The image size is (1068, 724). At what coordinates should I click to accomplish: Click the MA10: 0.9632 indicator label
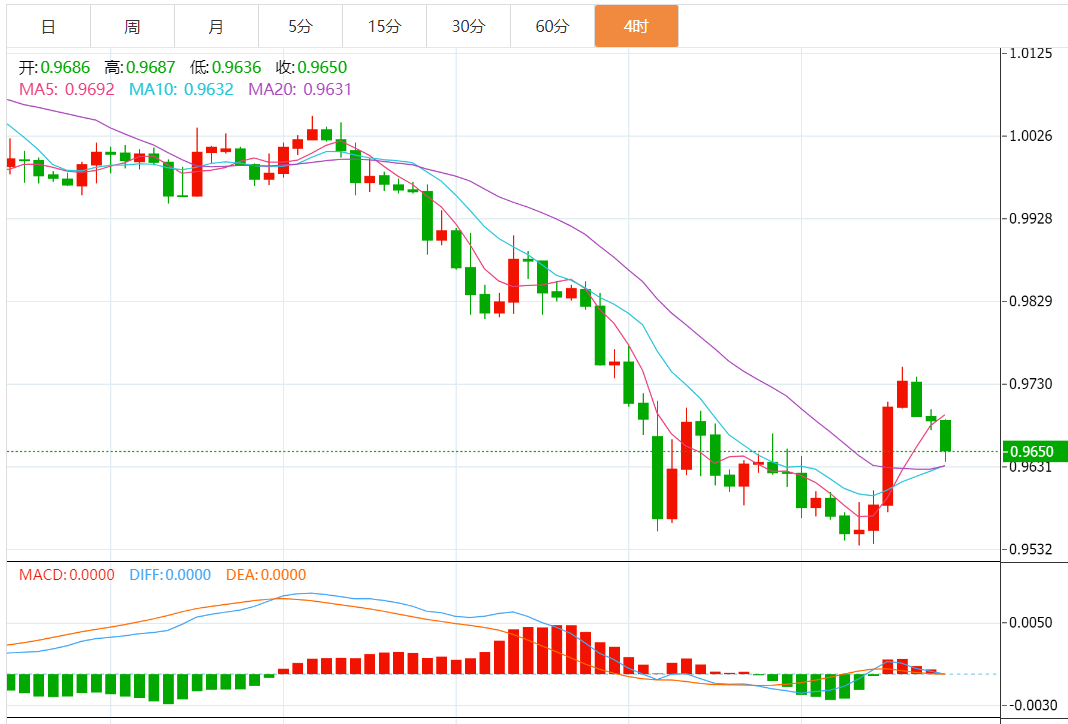181,89
